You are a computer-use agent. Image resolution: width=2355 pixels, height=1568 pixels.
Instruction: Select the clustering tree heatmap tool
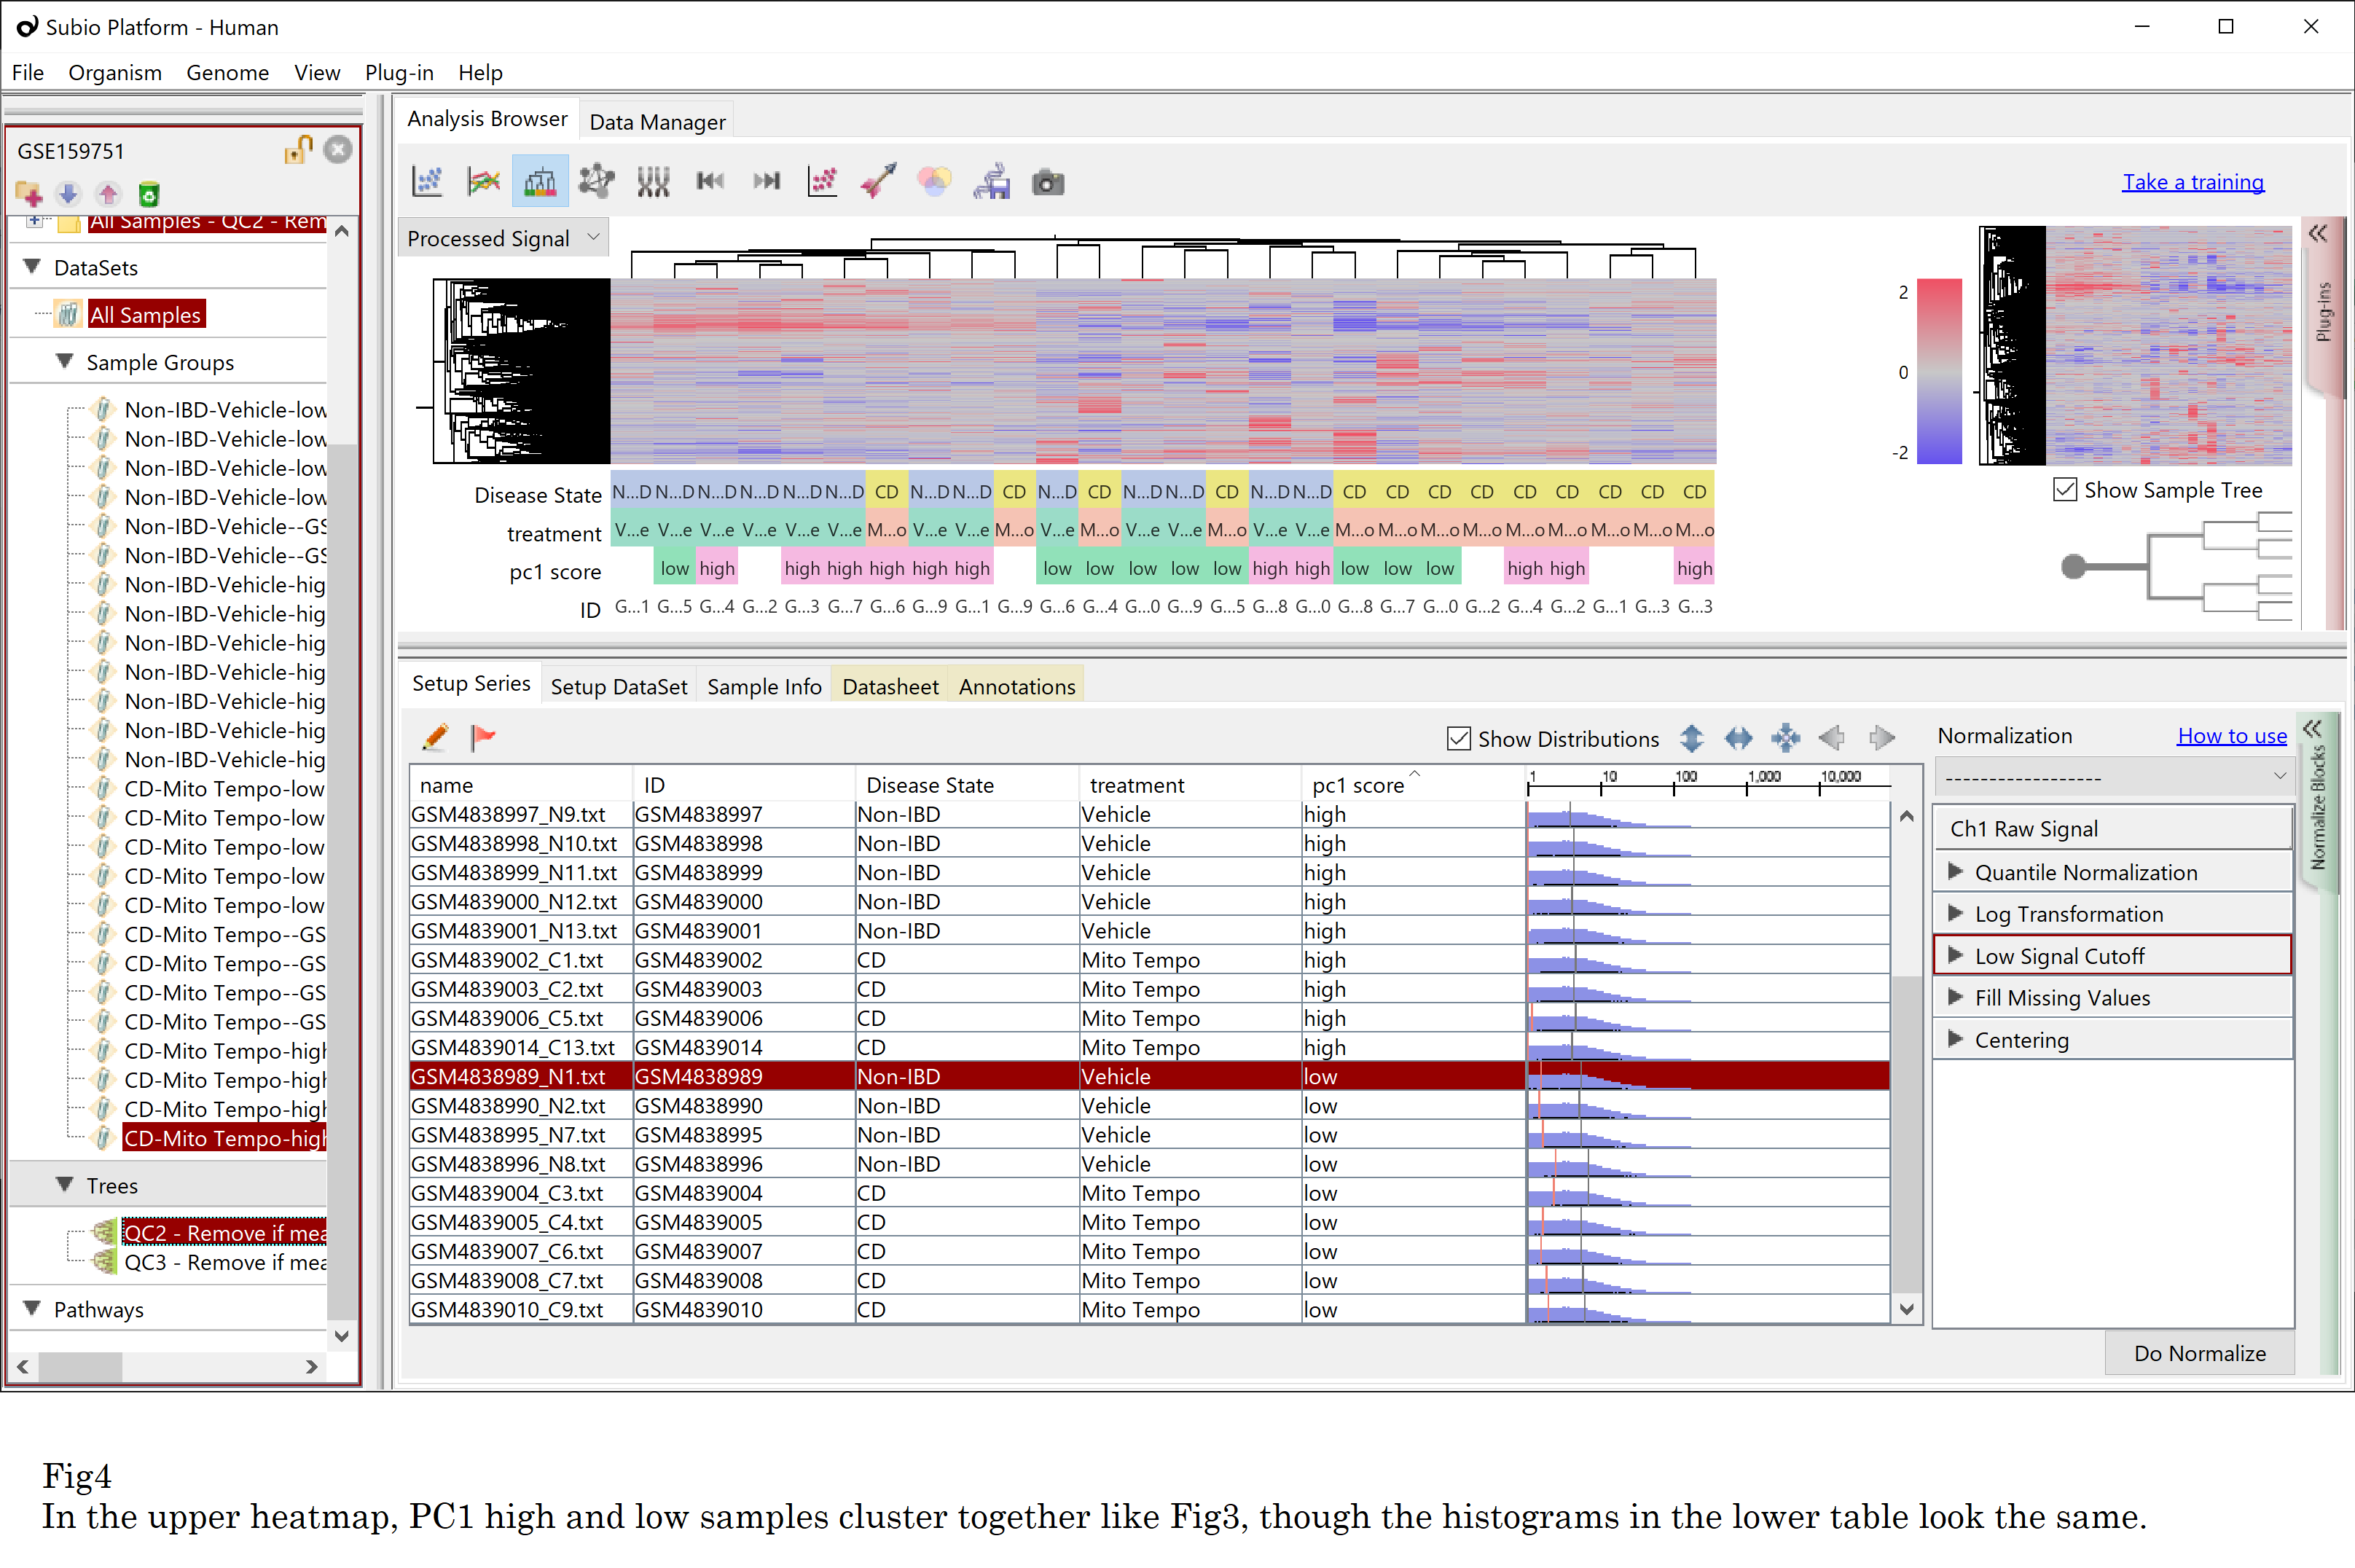540,181
